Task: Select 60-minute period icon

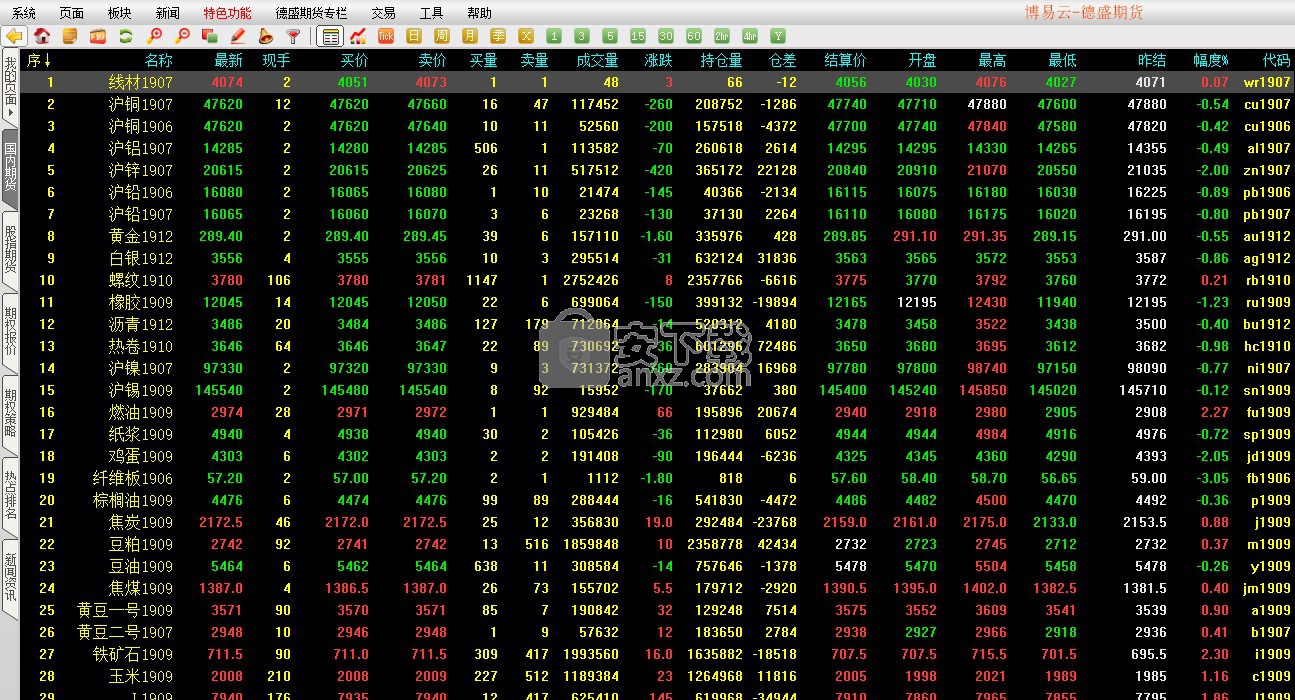Action: coord(694,36)
